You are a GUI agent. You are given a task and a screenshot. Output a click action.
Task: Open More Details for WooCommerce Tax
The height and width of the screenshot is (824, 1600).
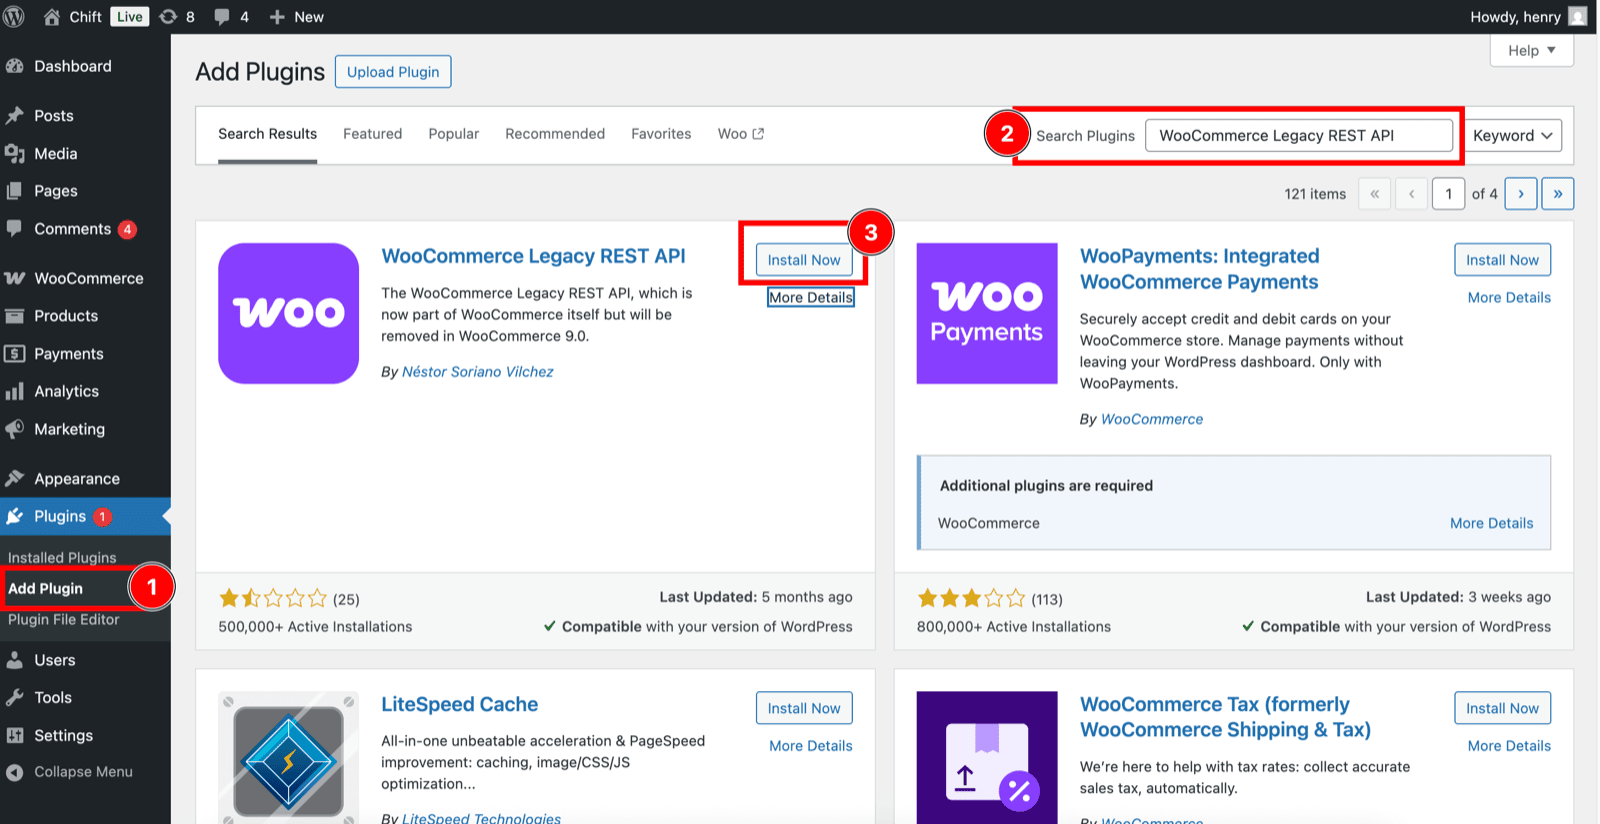pyautogui.click(x=1509, y=746)
